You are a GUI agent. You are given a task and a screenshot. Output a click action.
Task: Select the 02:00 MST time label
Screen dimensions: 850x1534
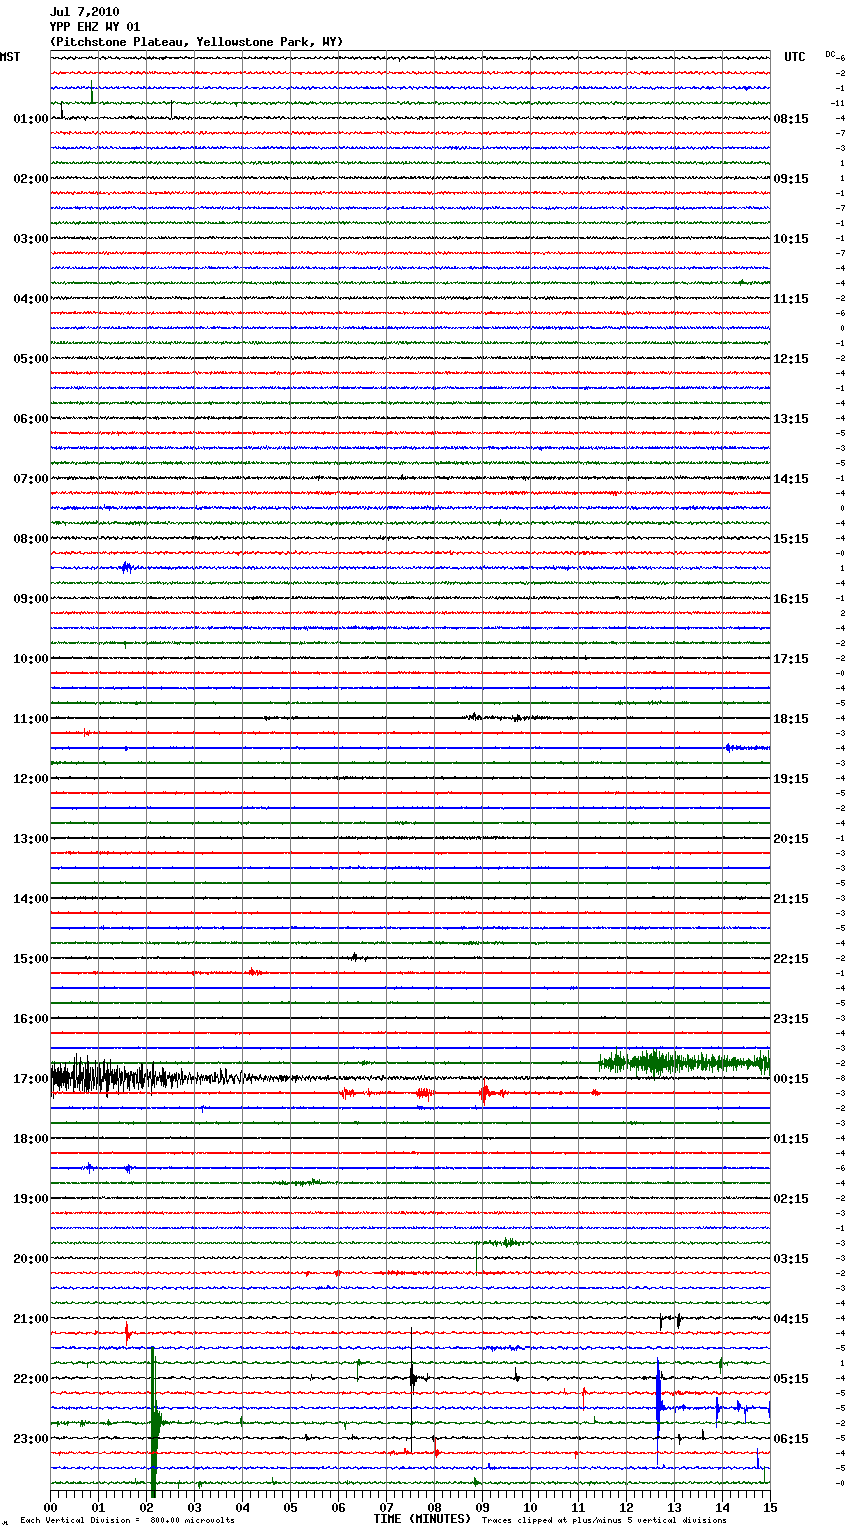[x=31, y=179]
